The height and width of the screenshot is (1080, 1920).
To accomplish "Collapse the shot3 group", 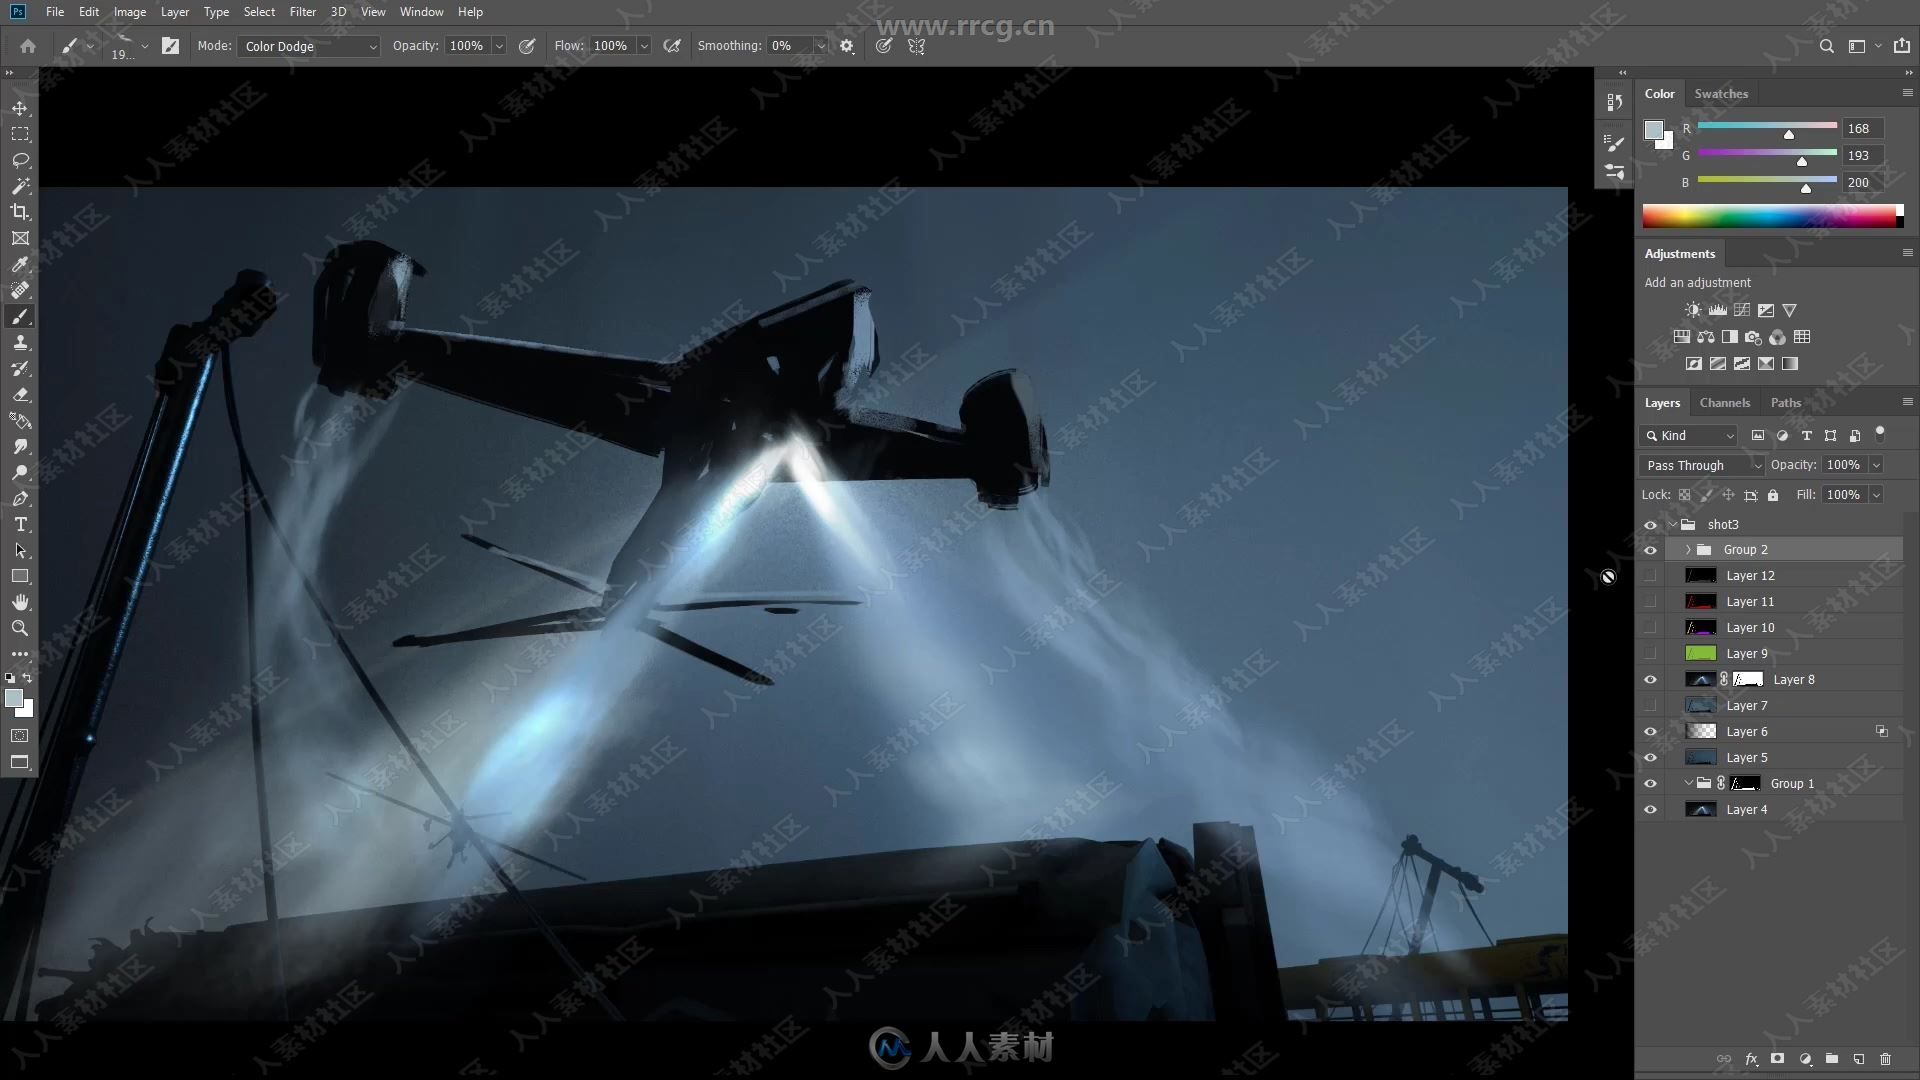I will pyautogui.click(x=1673, y=525).
